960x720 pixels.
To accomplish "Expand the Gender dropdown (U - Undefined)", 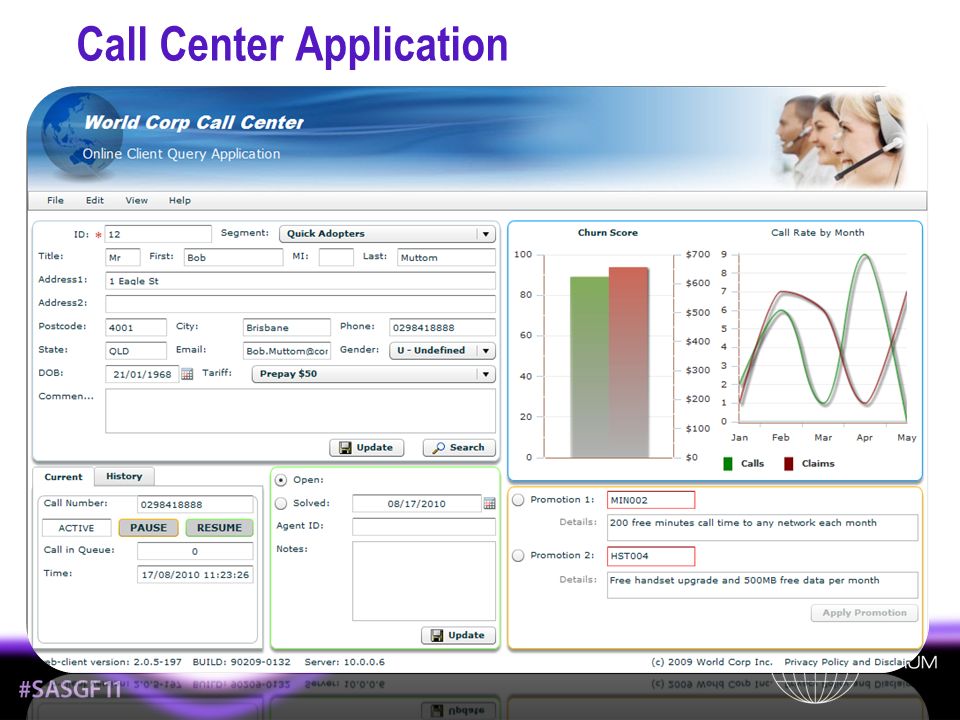I will [x=442, y=350].
